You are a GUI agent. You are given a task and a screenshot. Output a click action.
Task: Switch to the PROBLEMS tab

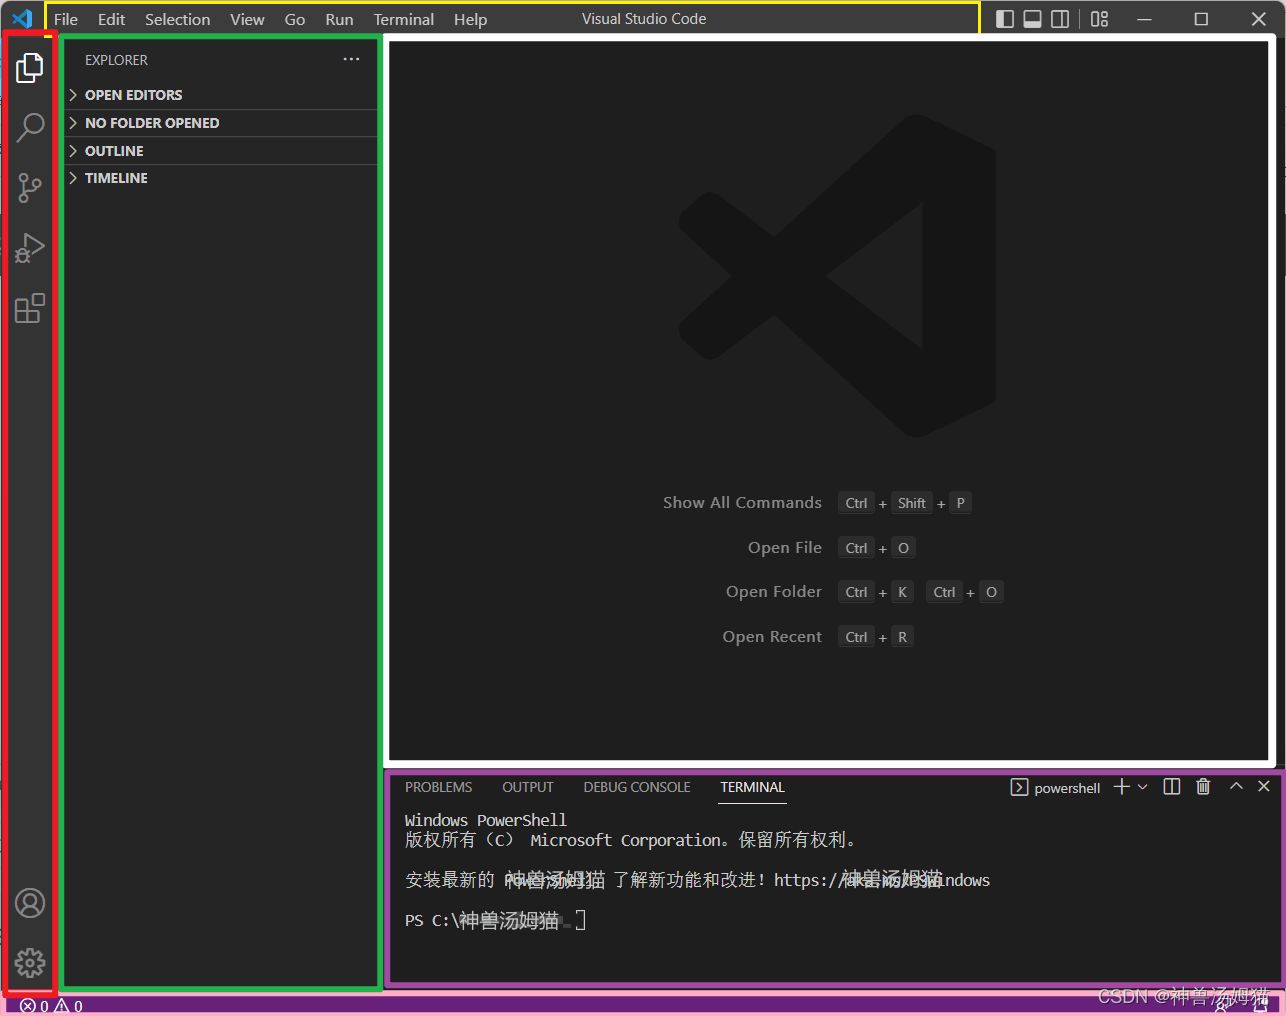click(438, 787)
